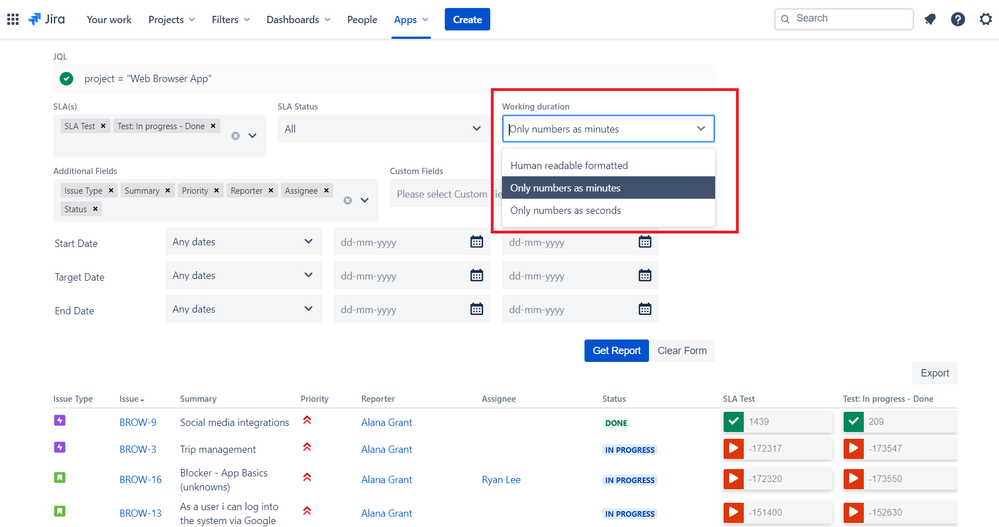Open the app switcher grid icon

coord(13,19)
